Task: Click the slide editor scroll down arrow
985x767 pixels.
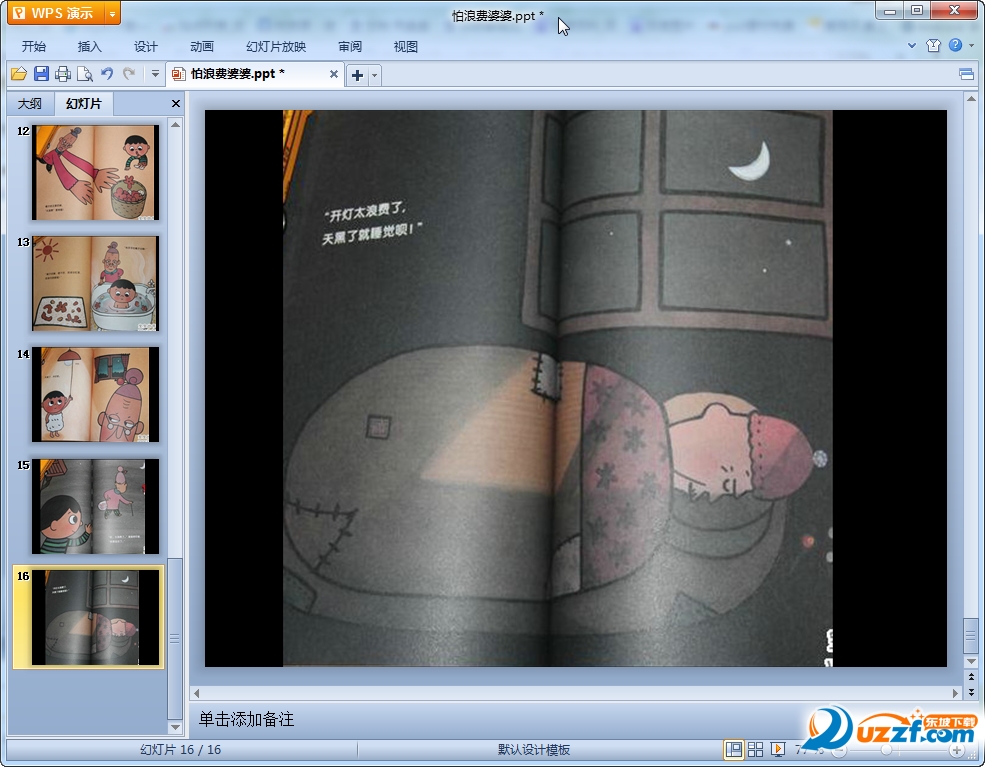Action: tap(971, 661)
